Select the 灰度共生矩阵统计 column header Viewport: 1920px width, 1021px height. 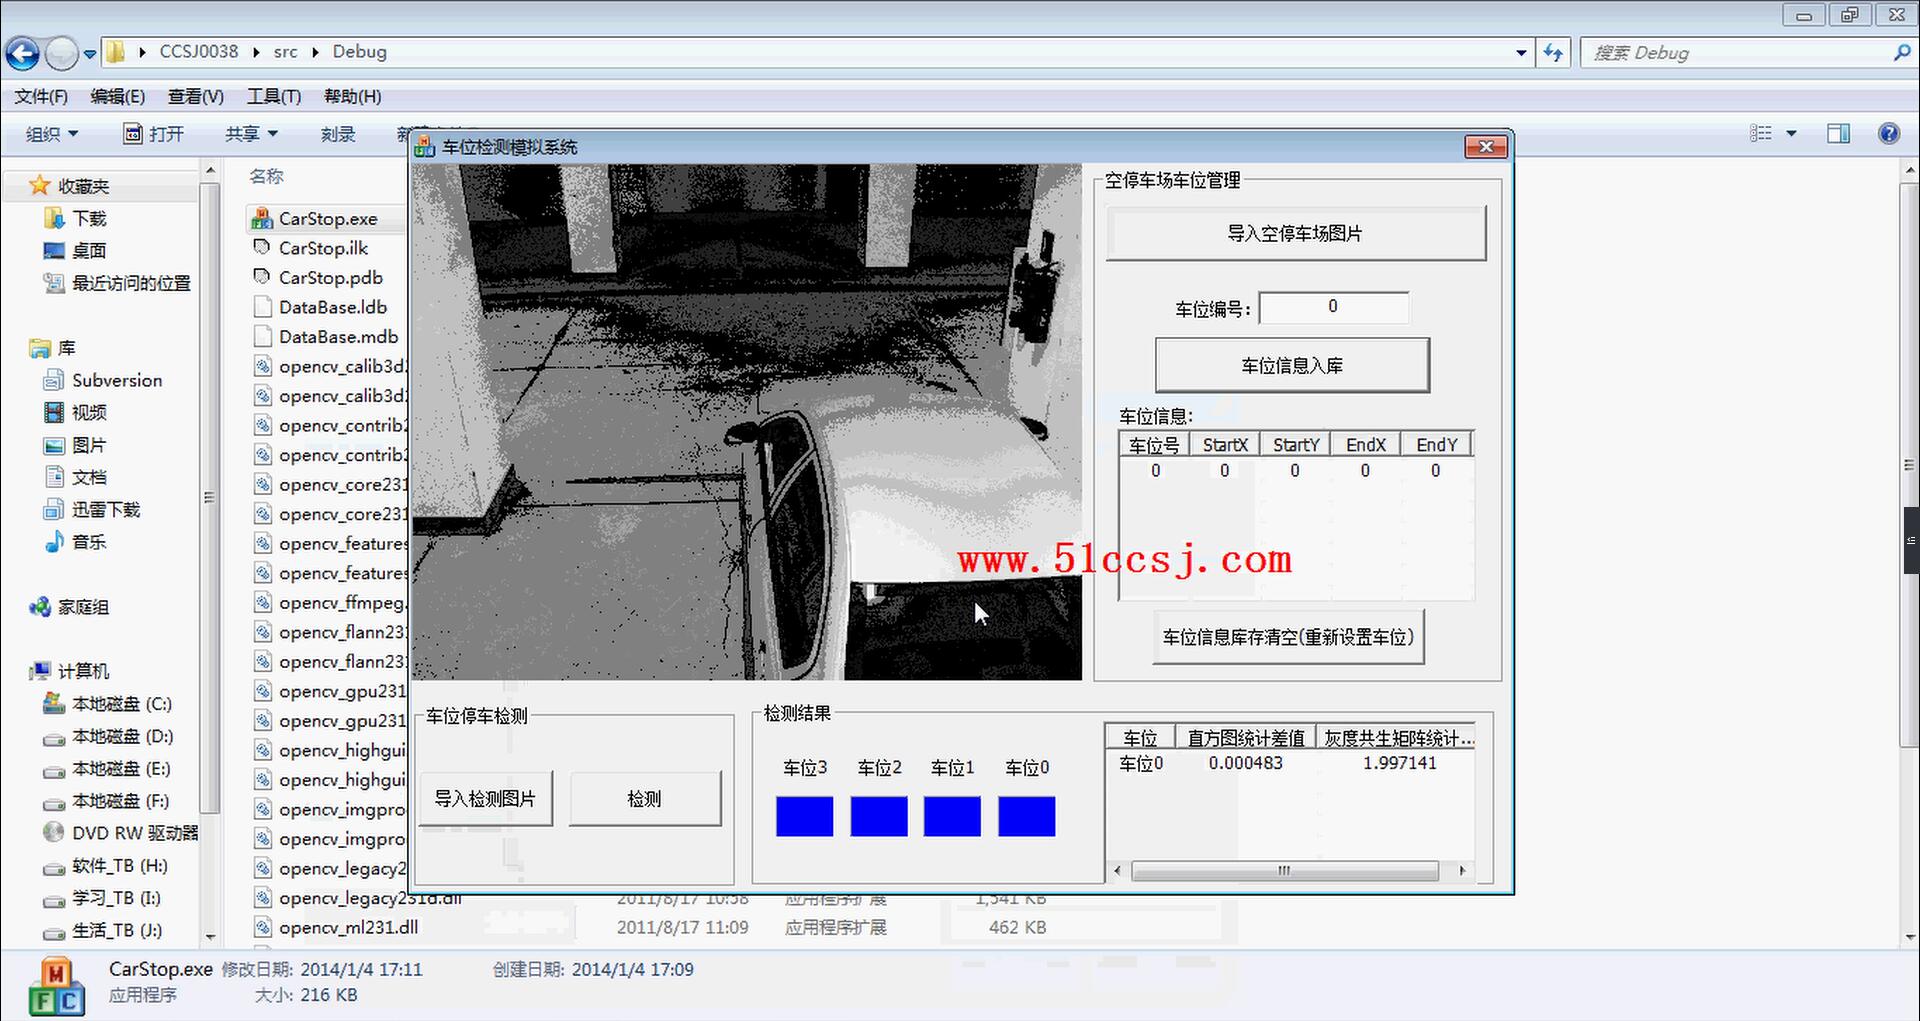1398,738
